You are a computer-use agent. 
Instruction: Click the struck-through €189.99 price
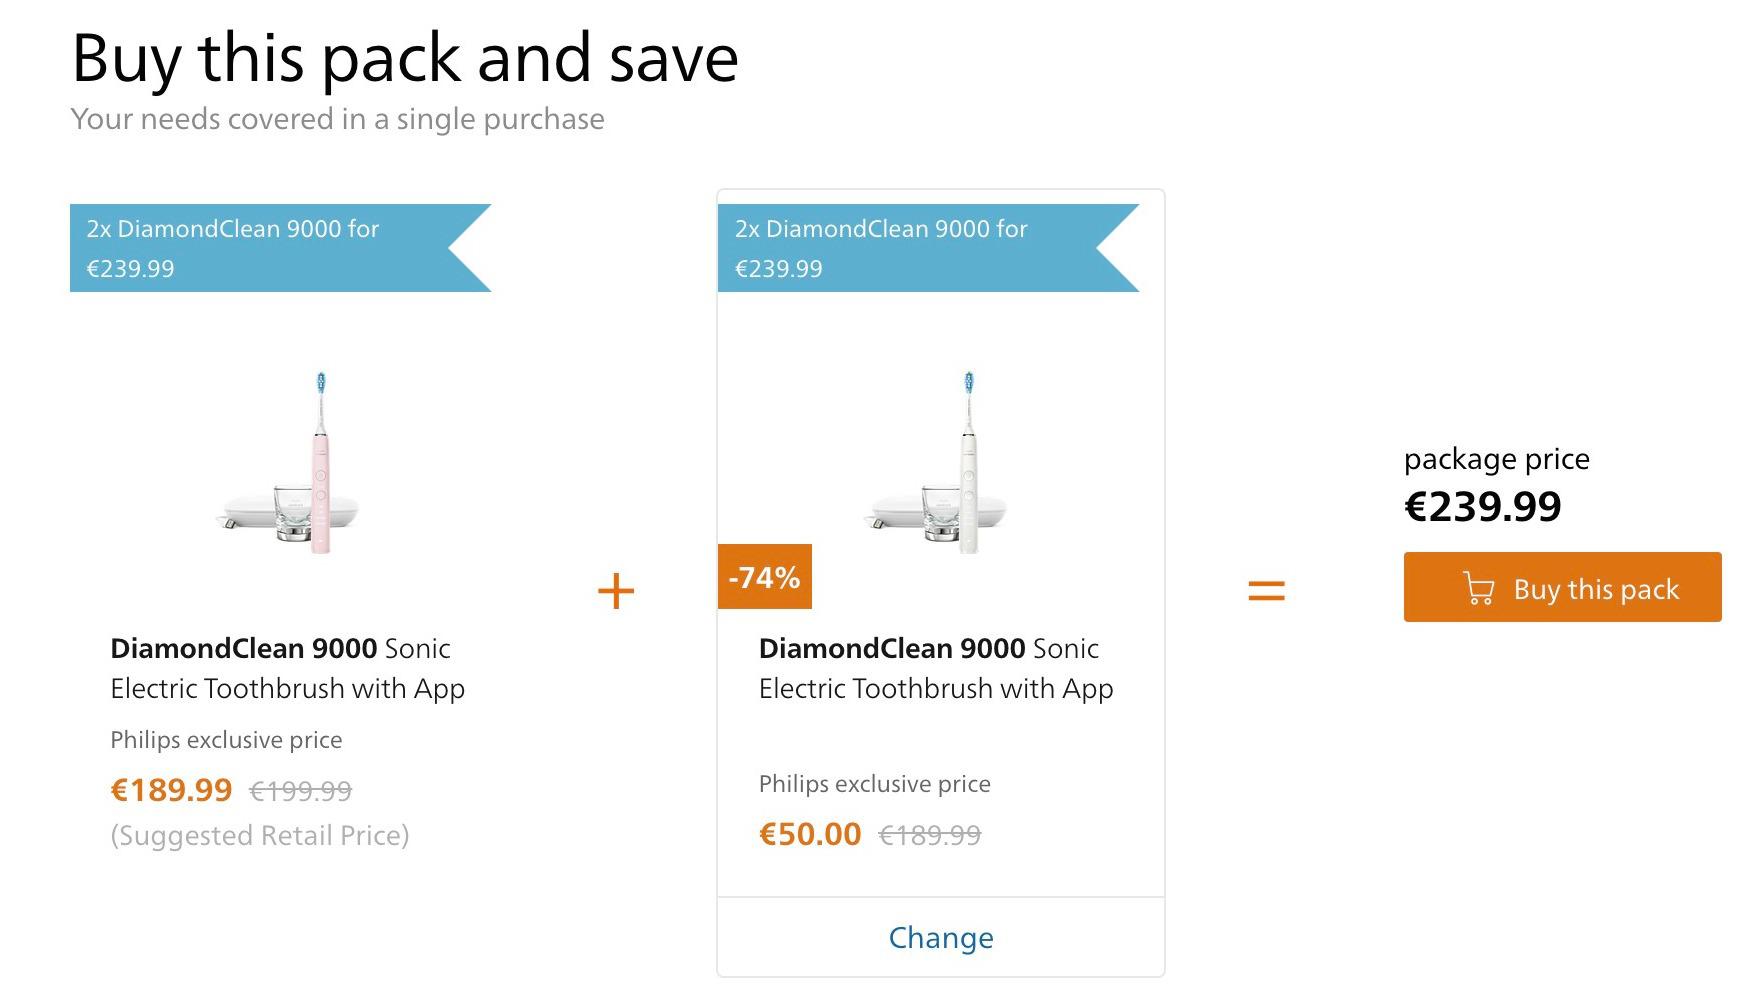click(929, 834)
